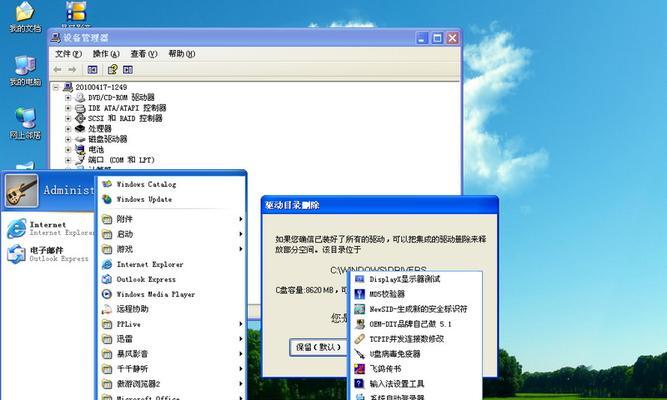
Task: Select the IDE ATA/ATAPI 控制器 category
Action: click(x=127, y=108)
